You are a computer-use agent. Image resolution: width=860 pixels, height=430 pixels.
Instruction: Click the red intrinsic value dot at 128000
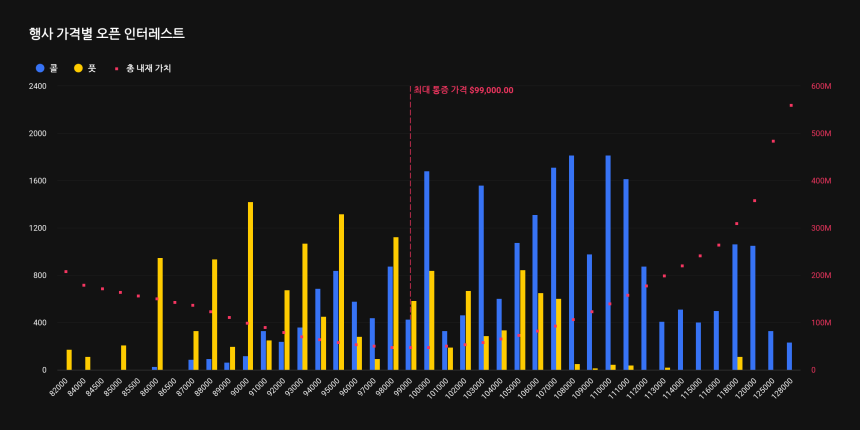click(x=791, y=105)
